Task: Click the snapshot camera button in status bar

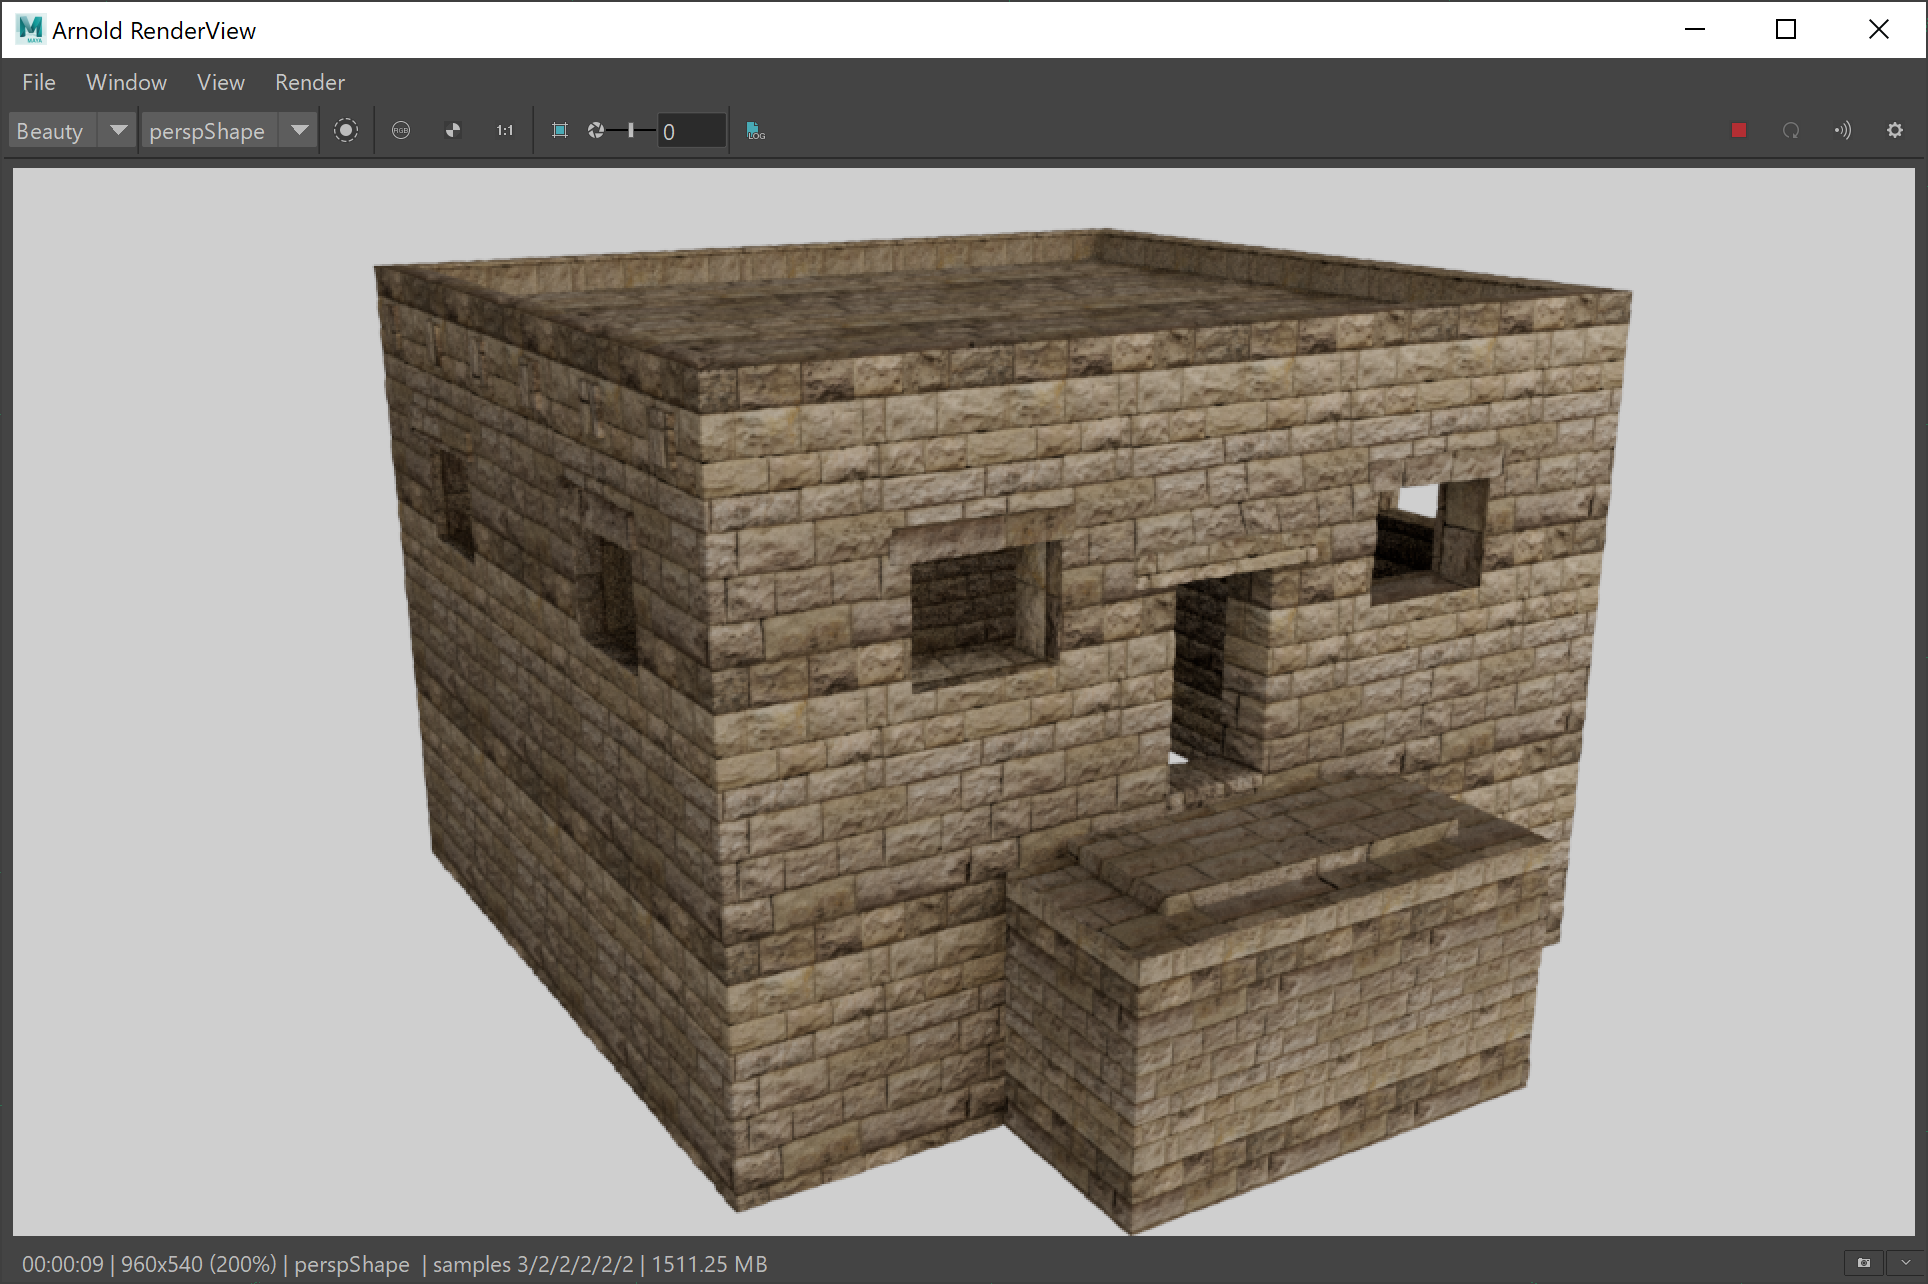Action: 1864,1263
